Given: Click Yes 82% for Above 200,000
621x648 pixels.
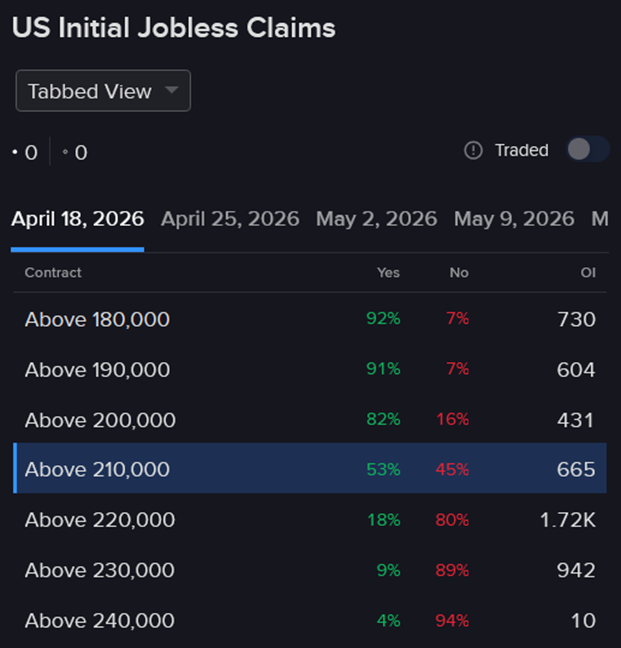Looking at the screenshot, I should coord(383,419).
